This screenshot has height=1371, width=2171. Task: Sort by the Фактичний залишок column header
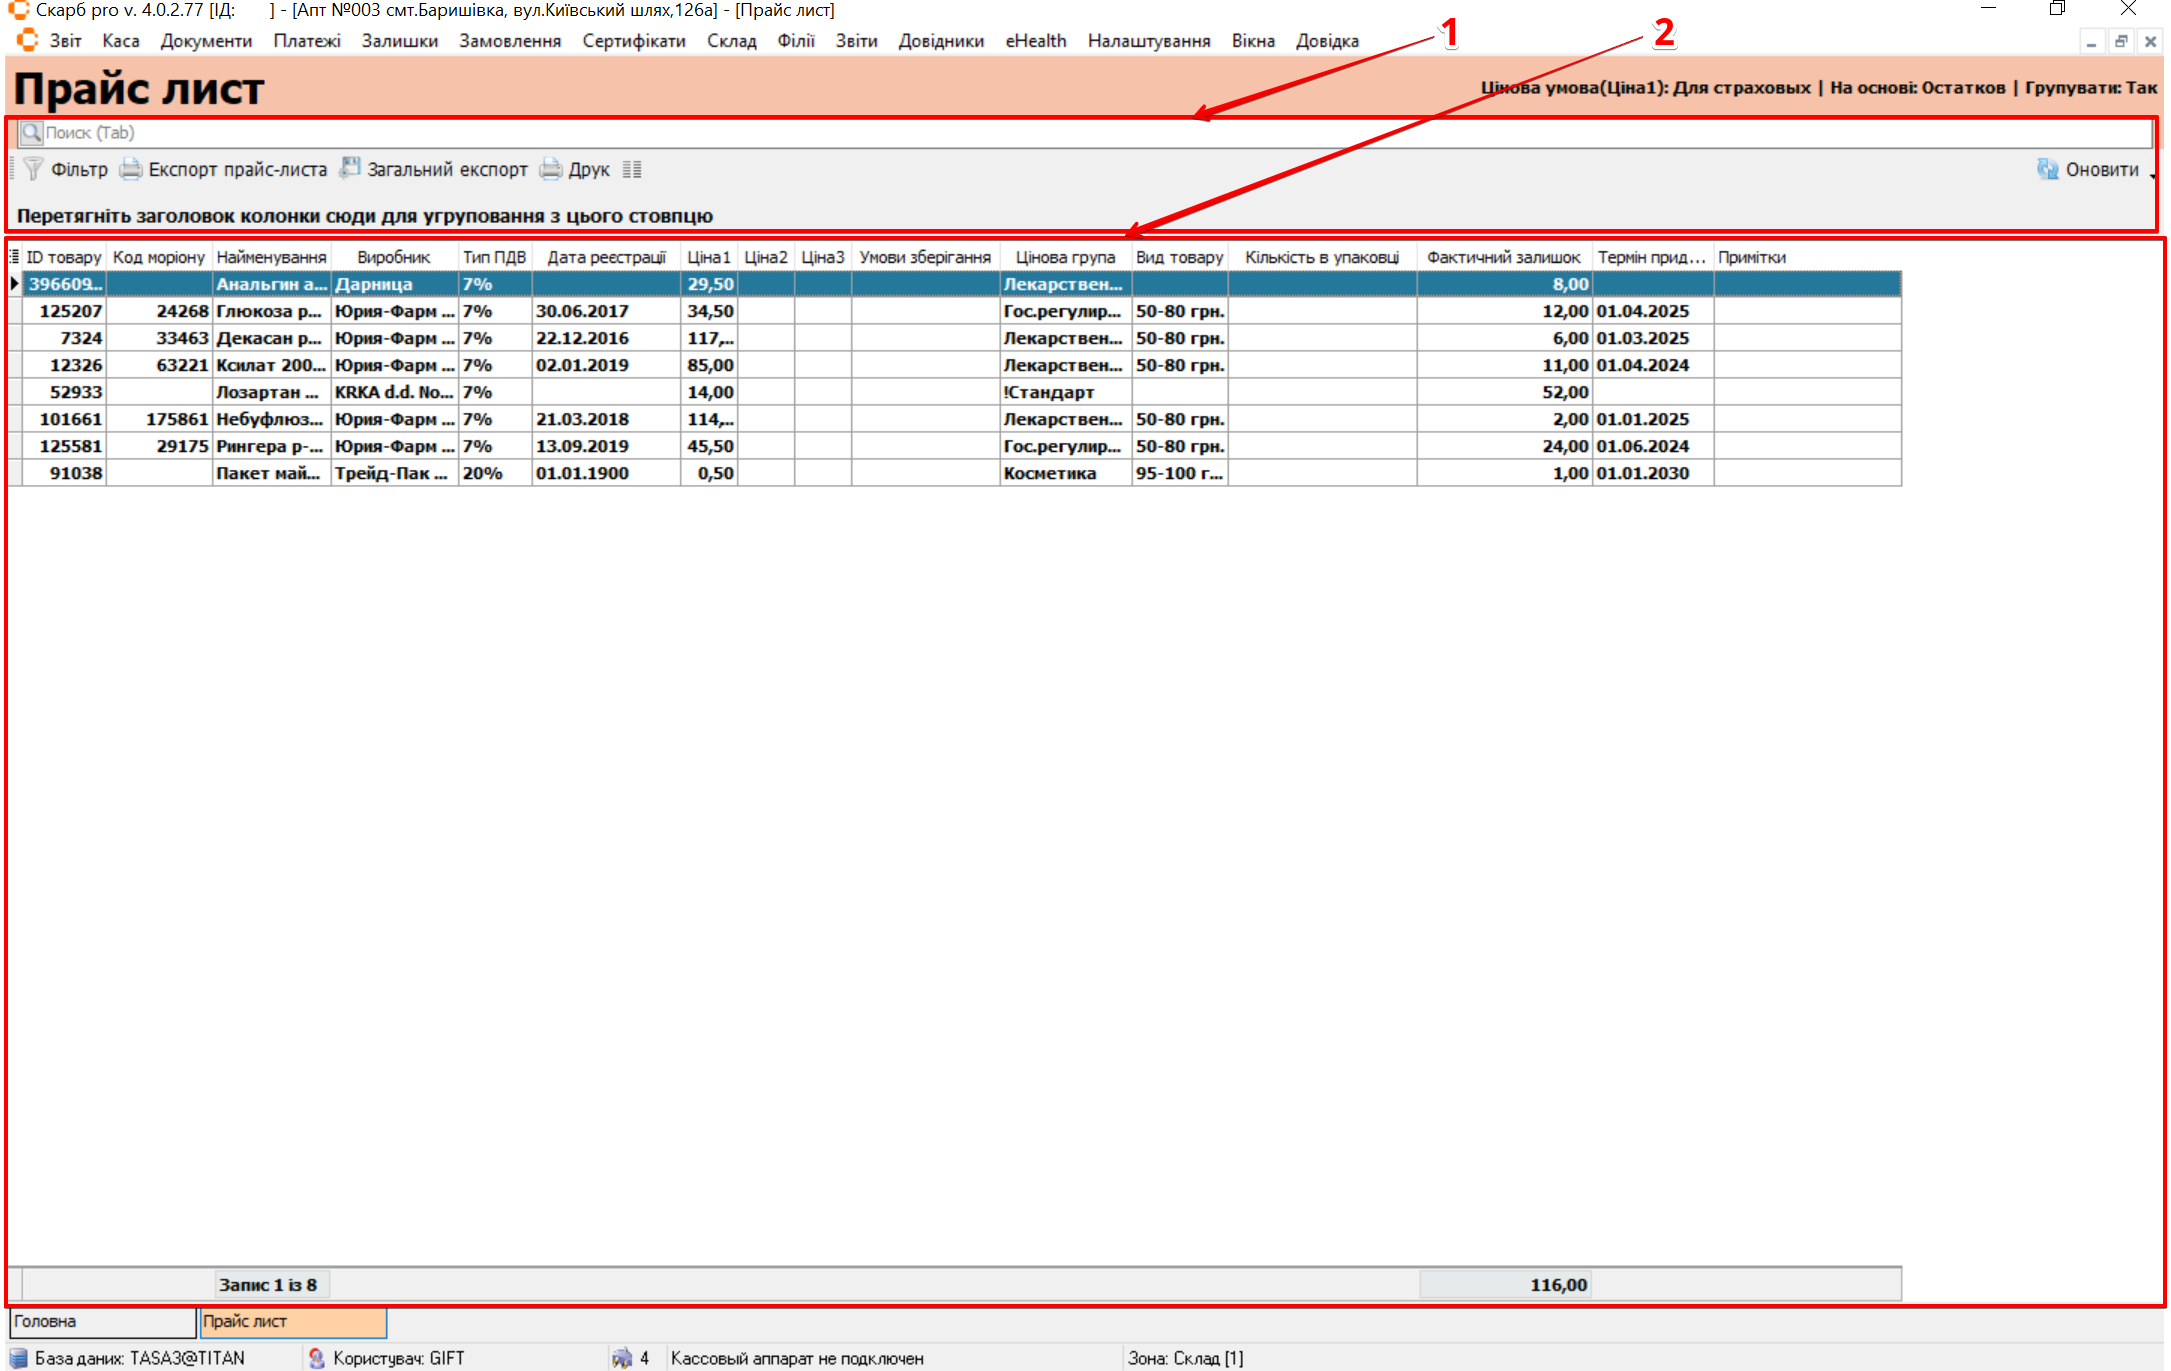[1503, 257]
